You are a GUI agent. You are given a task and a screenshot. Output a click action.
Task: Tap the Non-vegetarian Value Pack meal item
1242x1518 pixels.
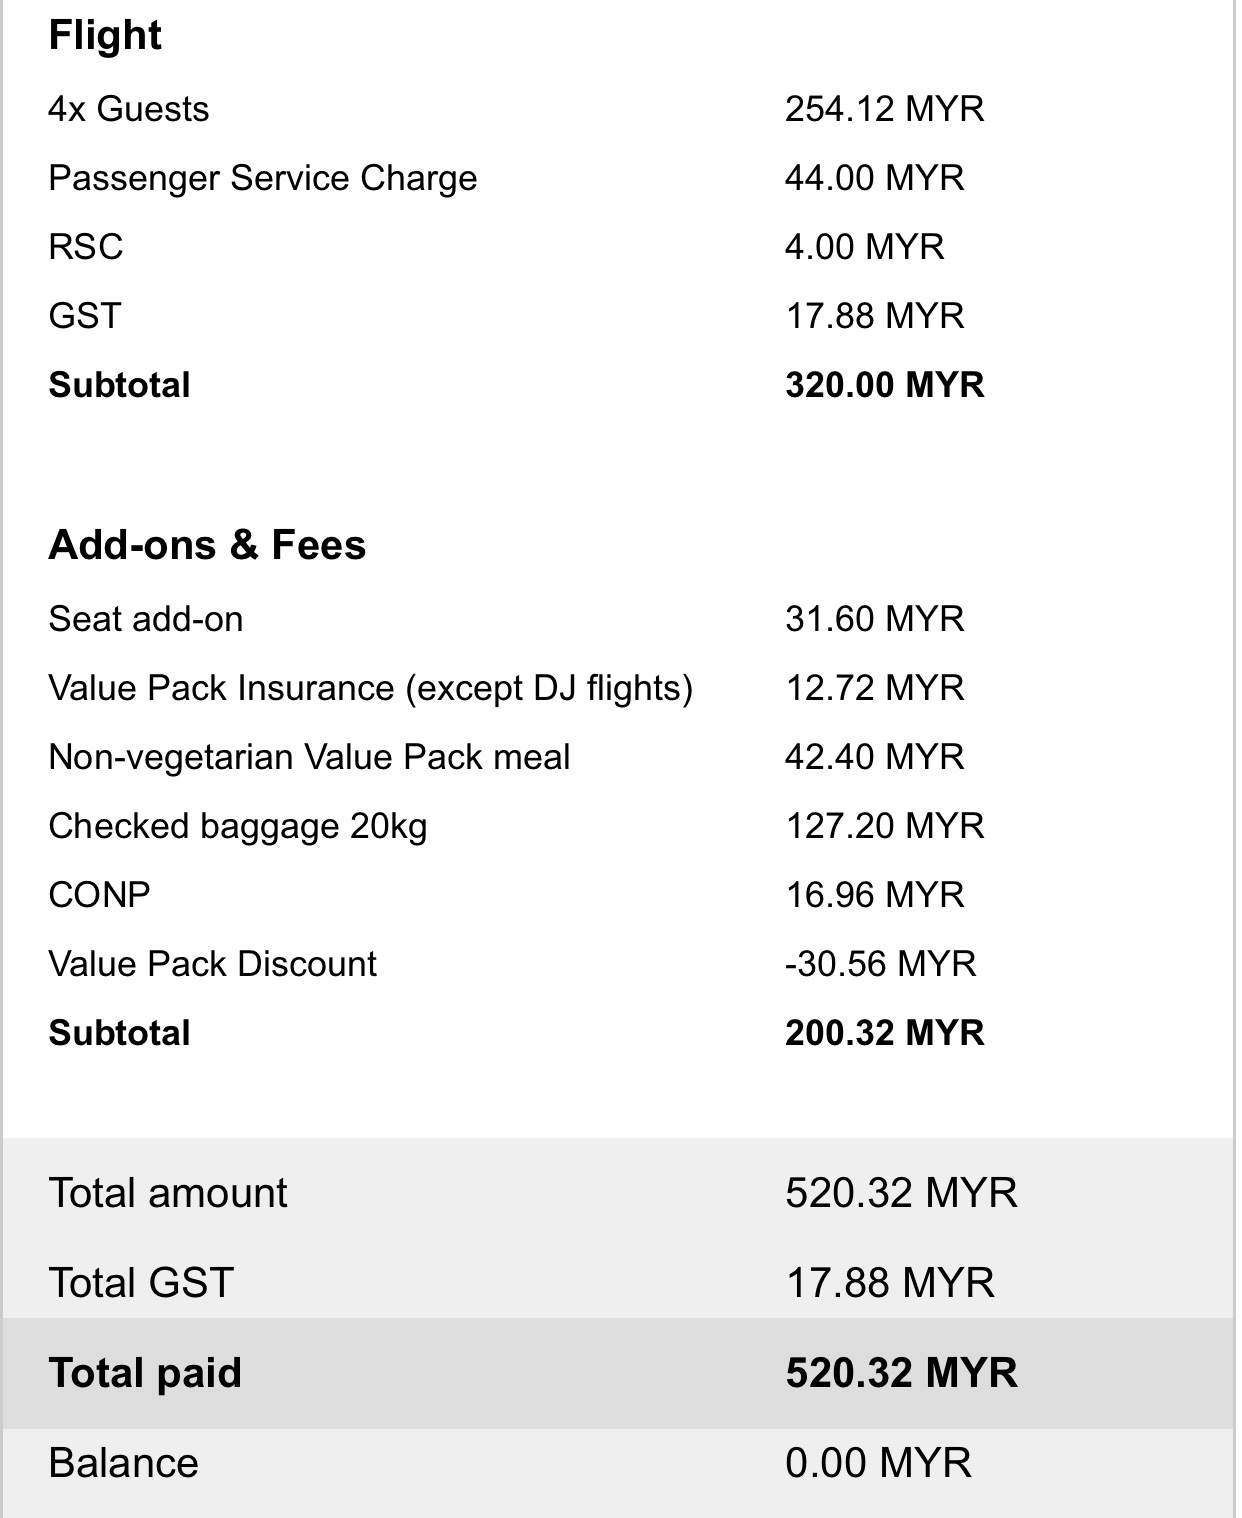[x=309, y=757]
